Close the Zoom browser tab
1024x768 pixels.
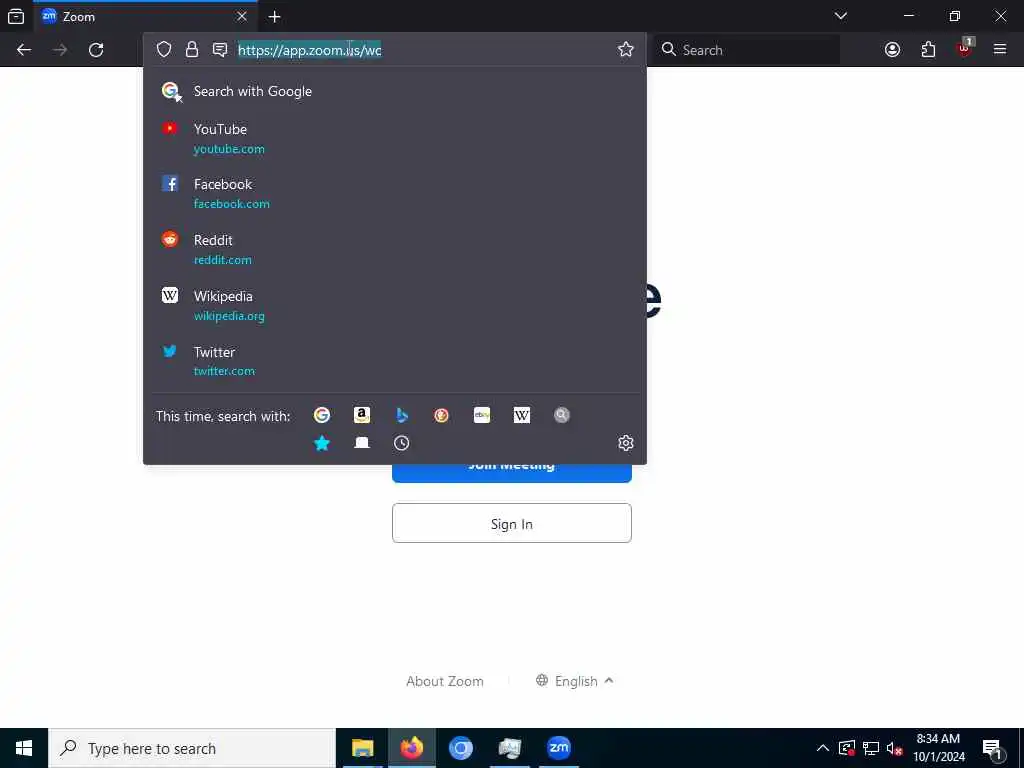pyautogui.click(x=242, y=16)
